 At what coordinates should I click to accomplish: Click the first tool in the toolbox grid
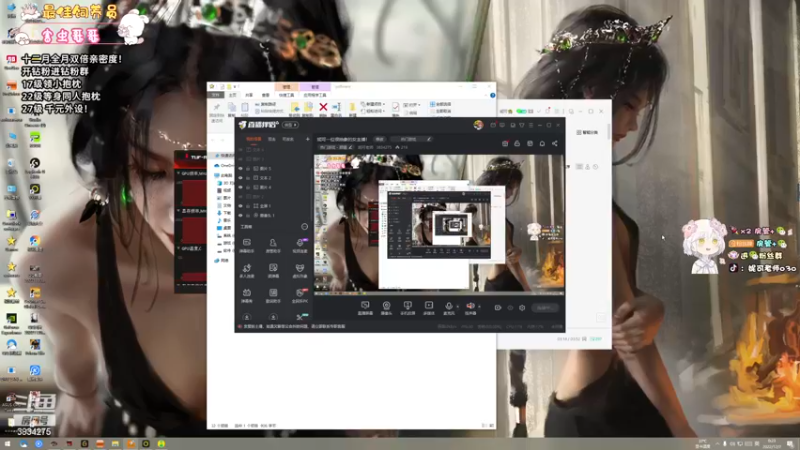click(x=246, y=245)
